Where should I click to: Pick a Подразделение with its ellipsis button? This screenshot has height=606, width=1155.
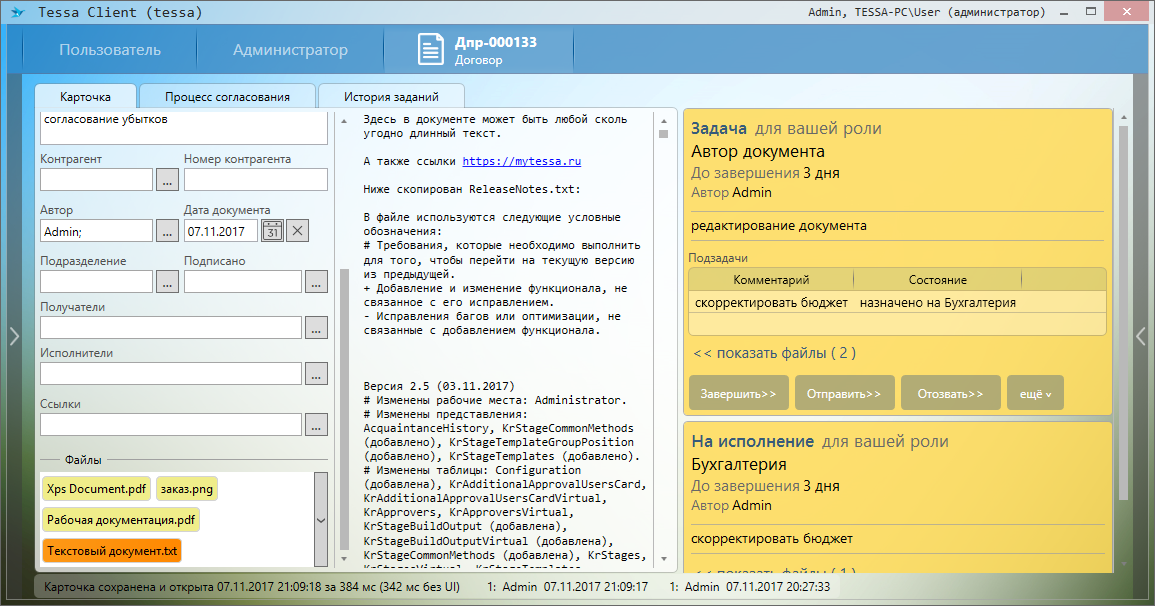click(167, 281)
